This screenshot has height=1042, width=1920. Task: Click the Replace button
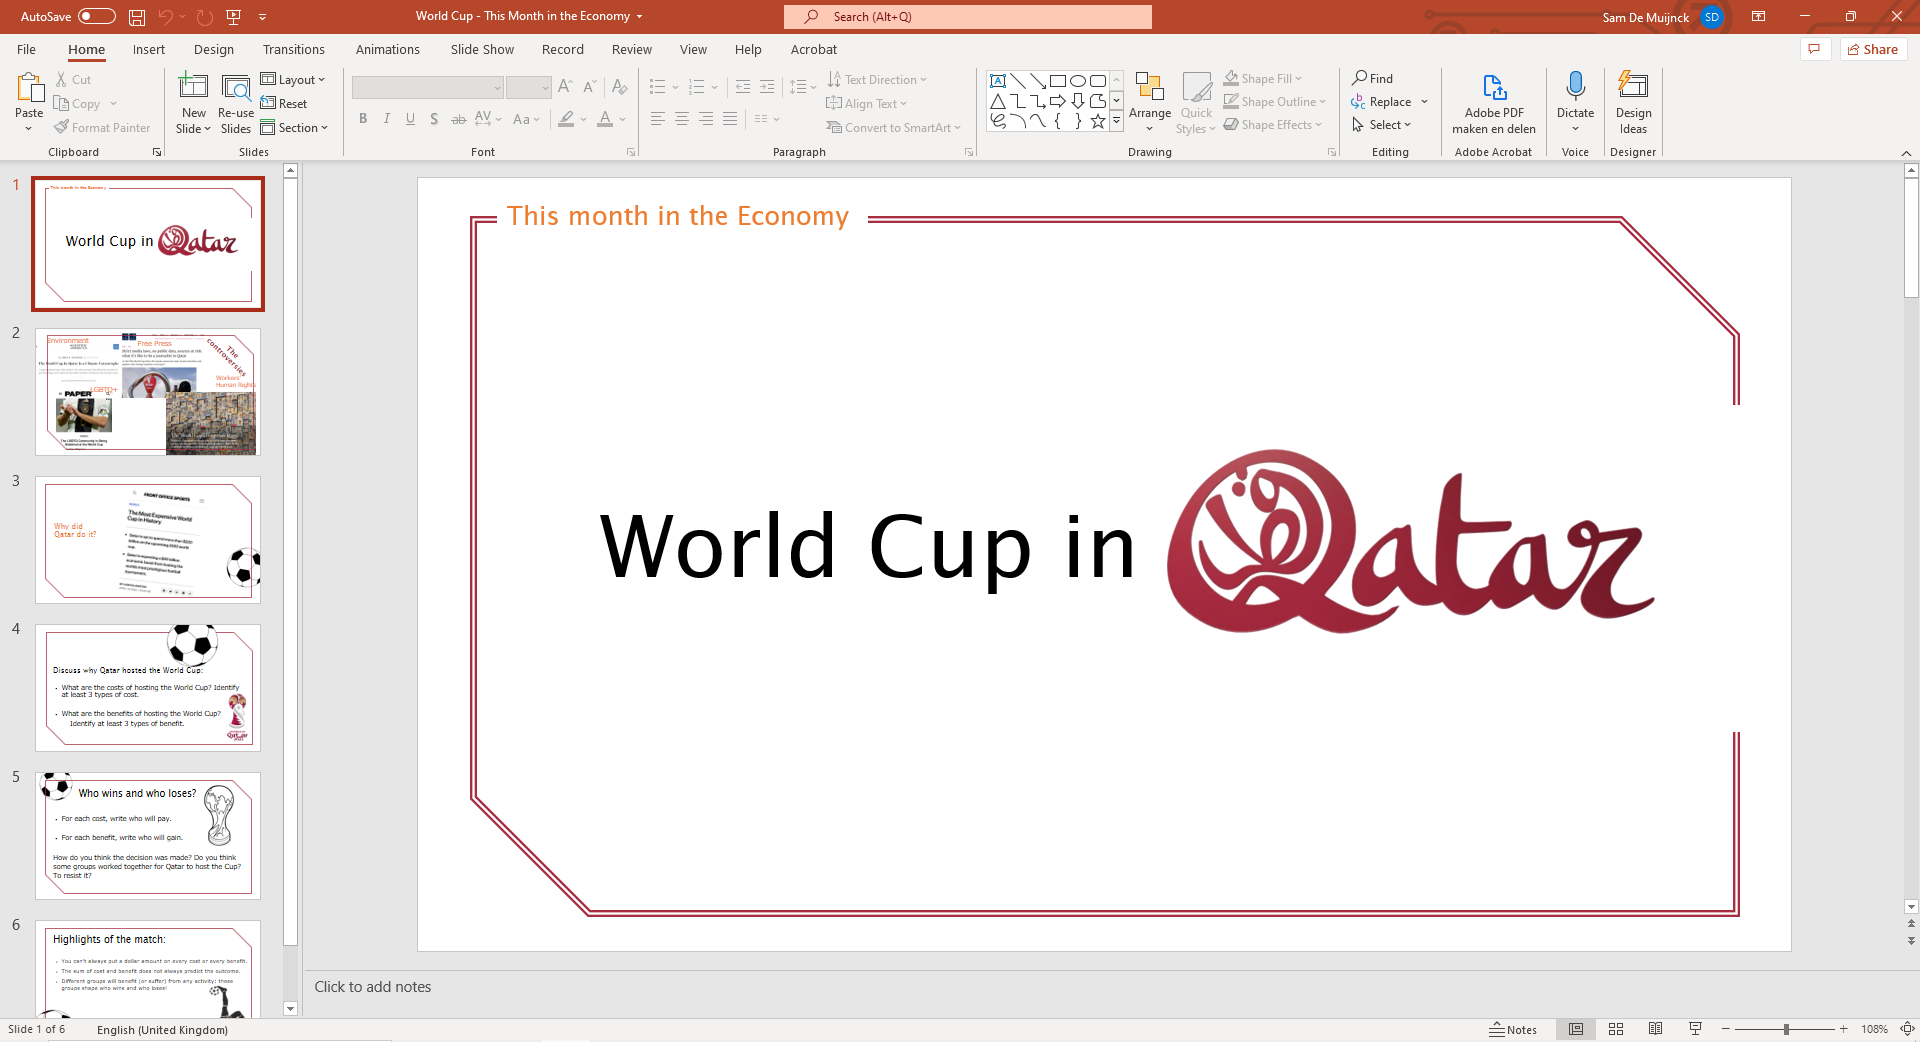point(1382,102)
